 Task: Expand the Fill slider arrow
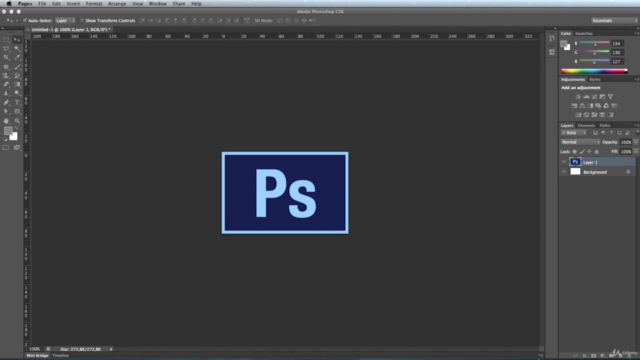tap(636, 151)
